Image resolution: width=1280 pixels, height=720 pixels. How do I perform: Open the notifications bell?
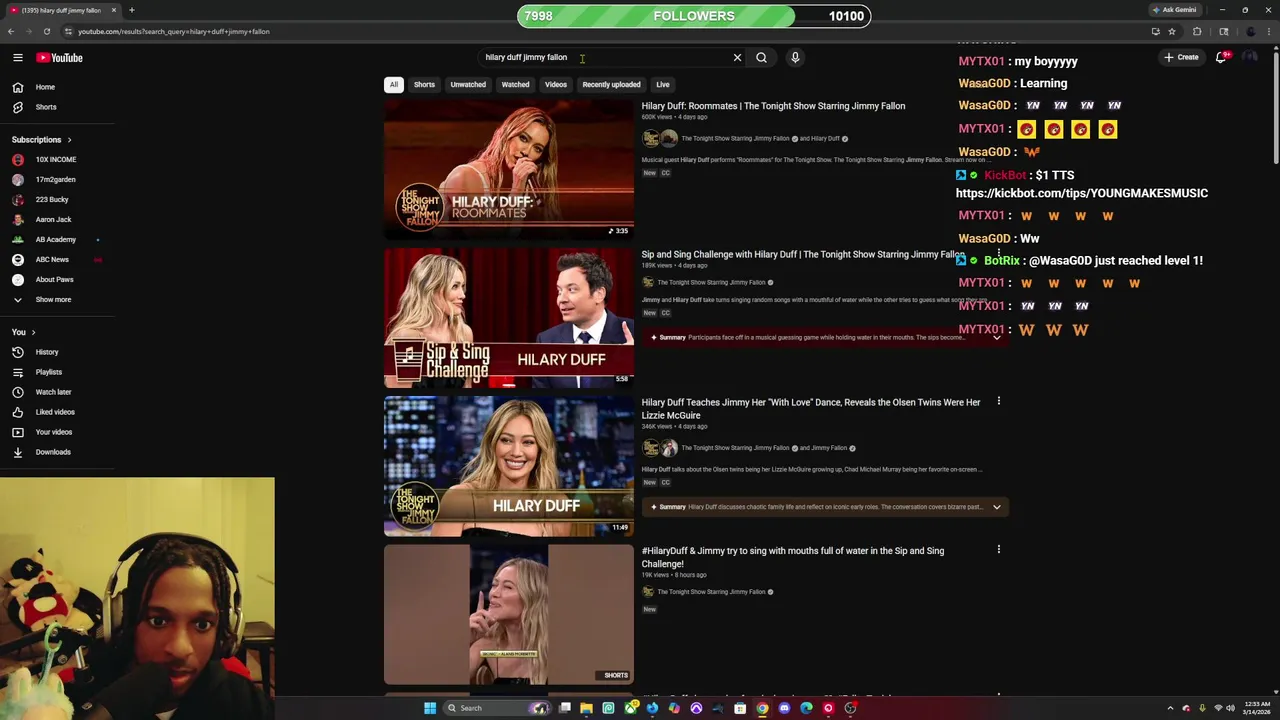(x=1221, y=57)
